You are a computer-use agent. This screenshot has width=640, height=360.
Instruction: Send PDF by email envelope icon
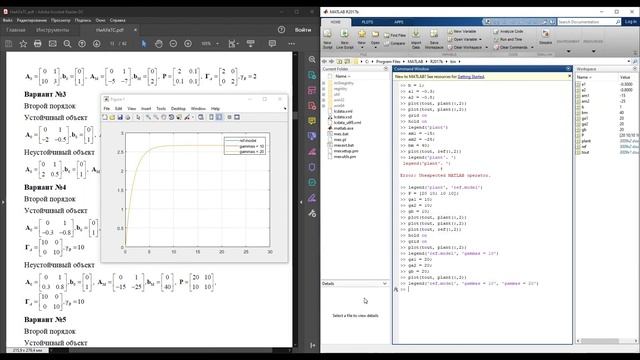52,43
